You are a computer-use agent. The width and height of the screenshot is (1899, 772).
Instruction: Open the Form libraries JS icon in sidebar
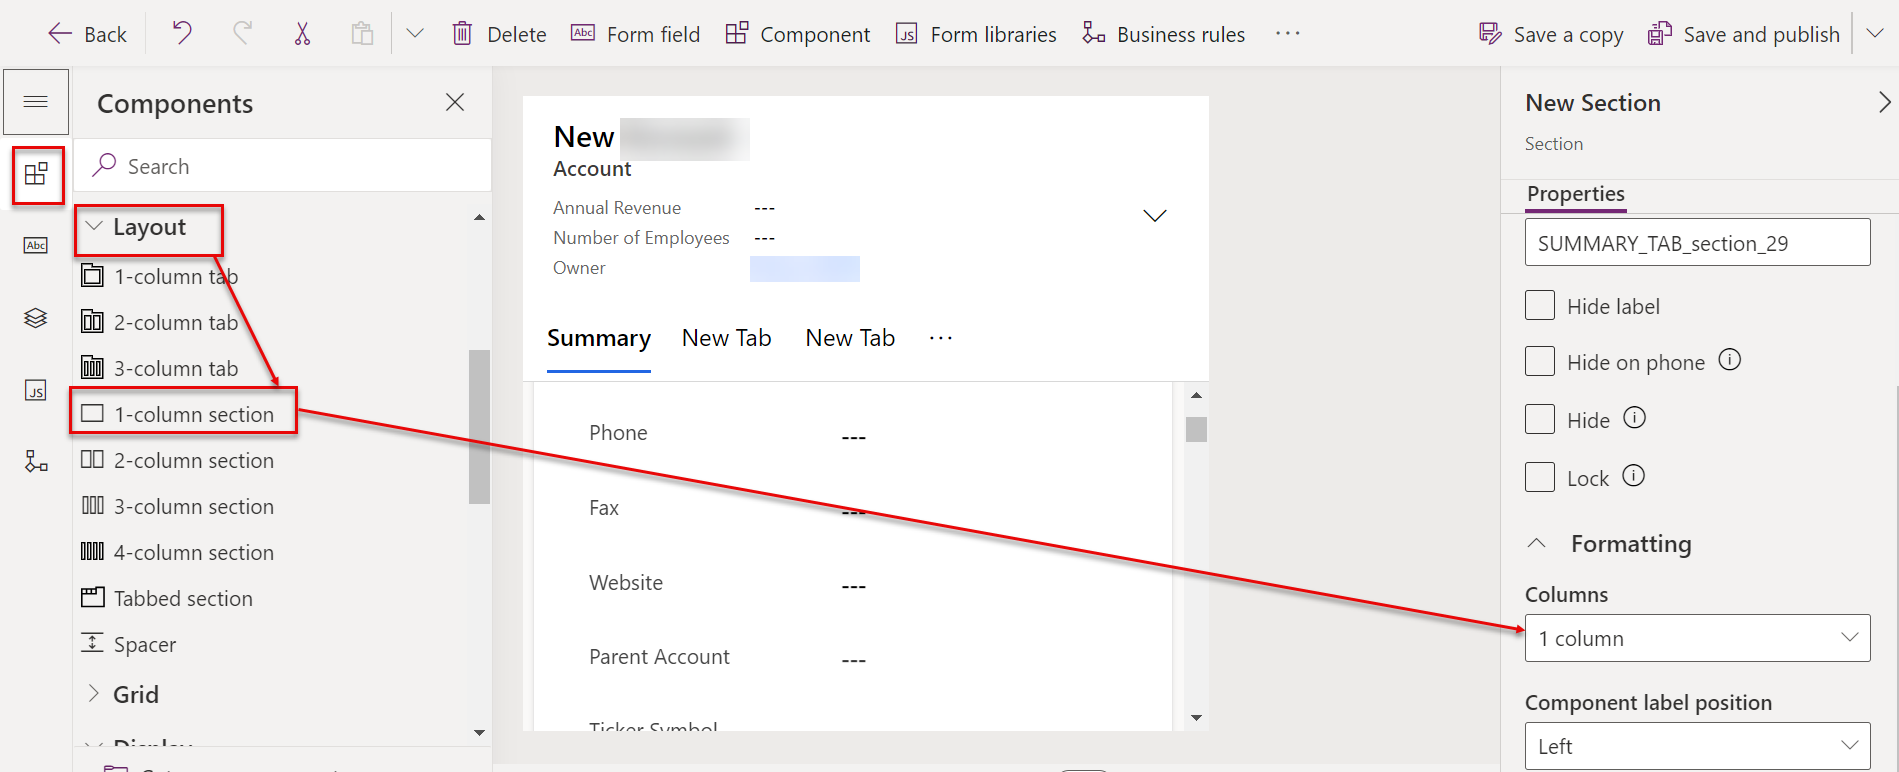[x=36, y=390]
